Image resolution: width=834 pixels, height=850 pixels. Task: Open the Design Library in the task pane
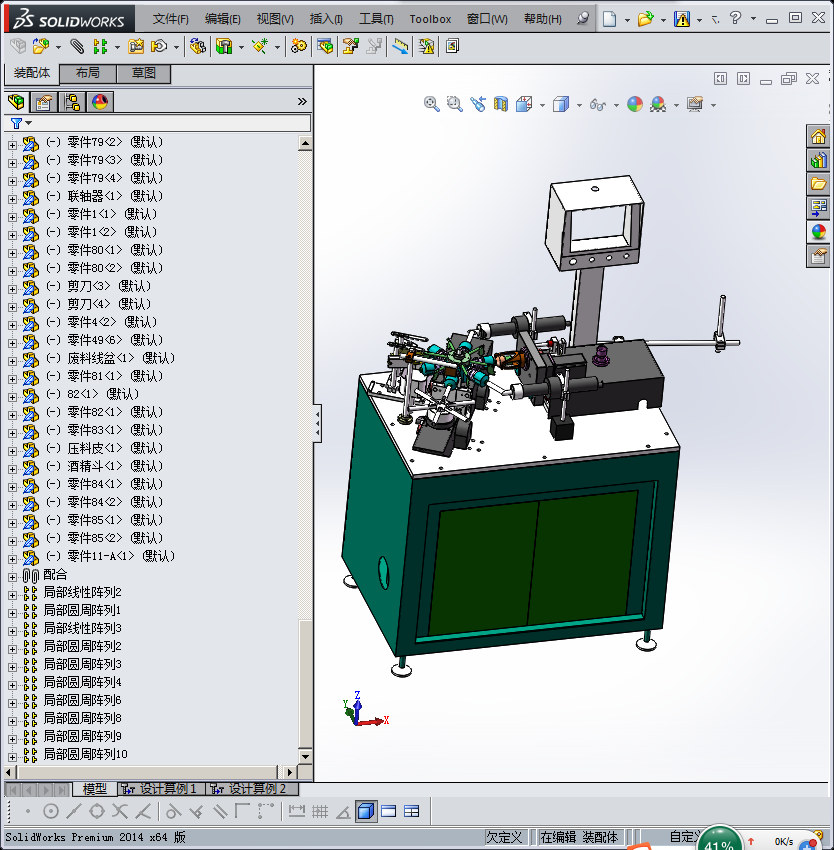pyautogui.click(x=818, y=160)
